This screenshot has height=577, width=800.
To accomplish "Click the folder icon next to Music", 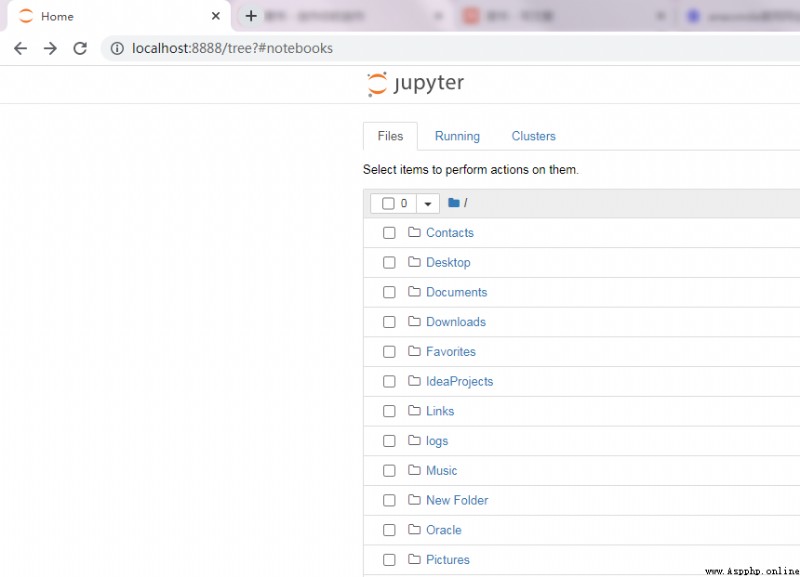I will click(414, 470).
